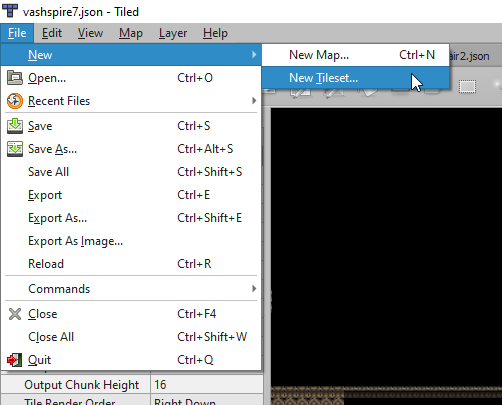Screen dimensions: 502x405
Task: Open the Edit menu
Action: tap(52, 33)
